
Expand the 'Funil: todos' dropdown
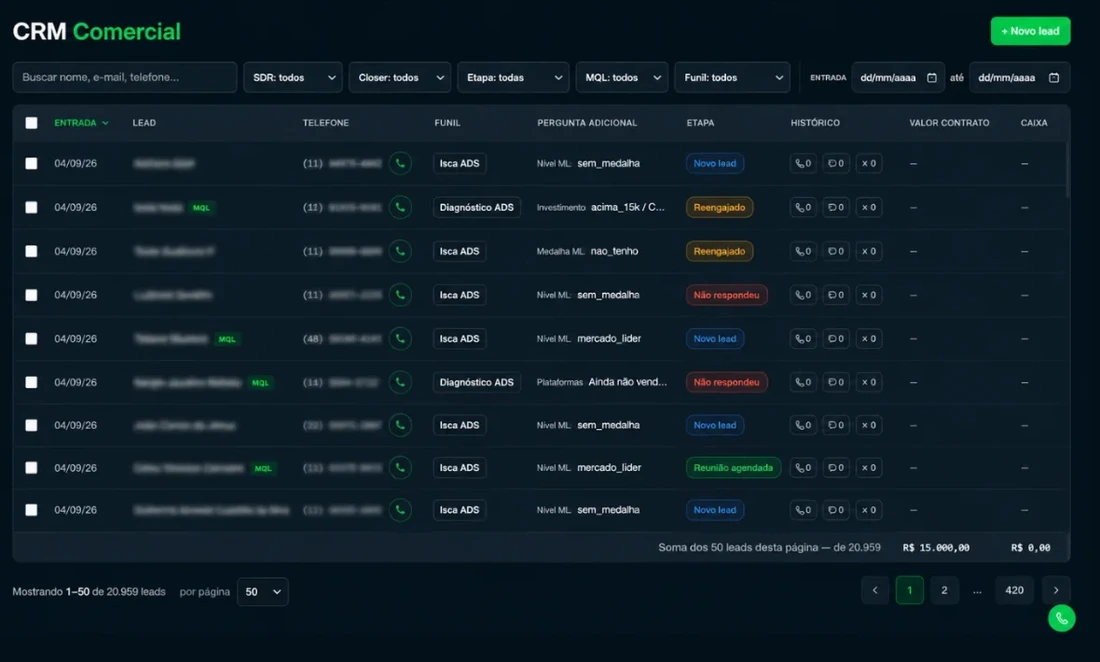(732, 78)
